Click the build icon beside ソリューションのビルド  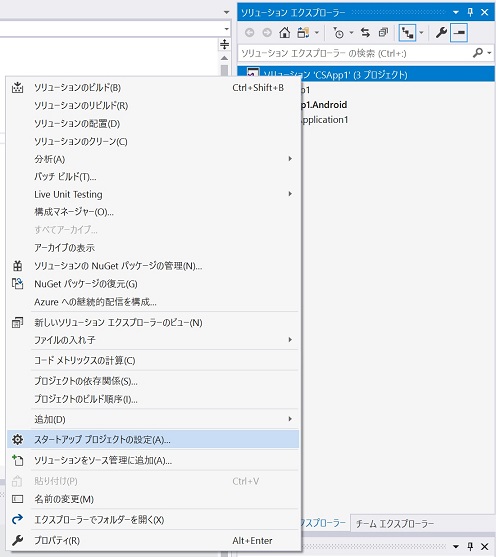(x=17, y=87)
